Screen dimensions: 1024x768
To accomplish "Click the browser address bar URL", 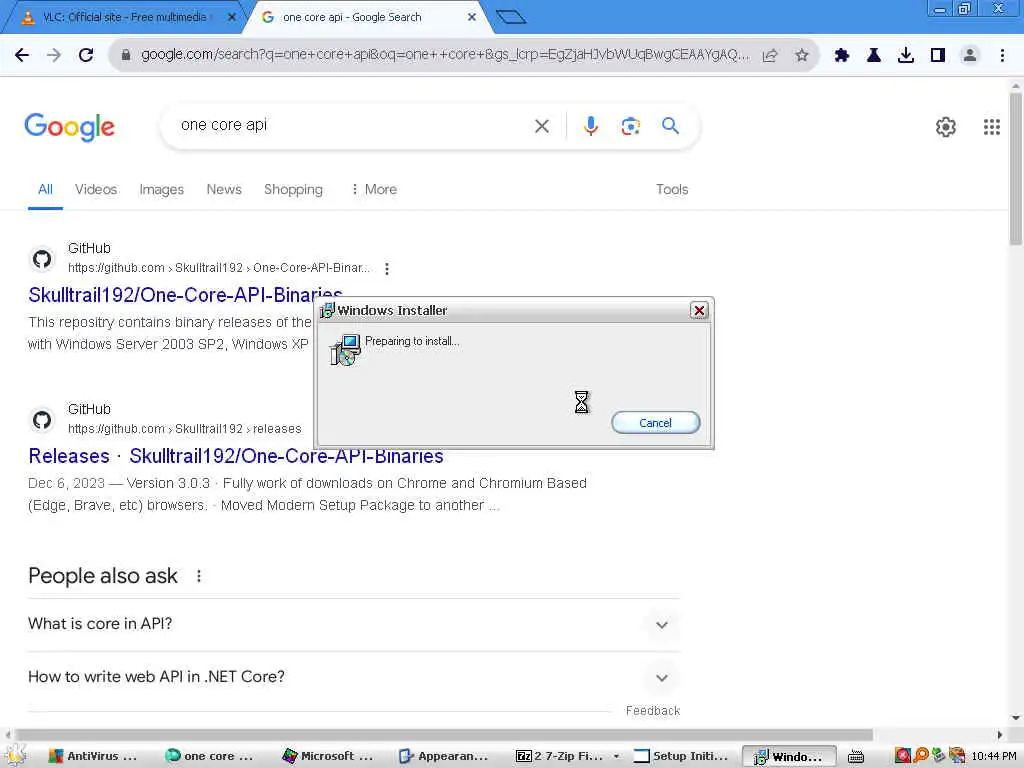I will (445, 55).
